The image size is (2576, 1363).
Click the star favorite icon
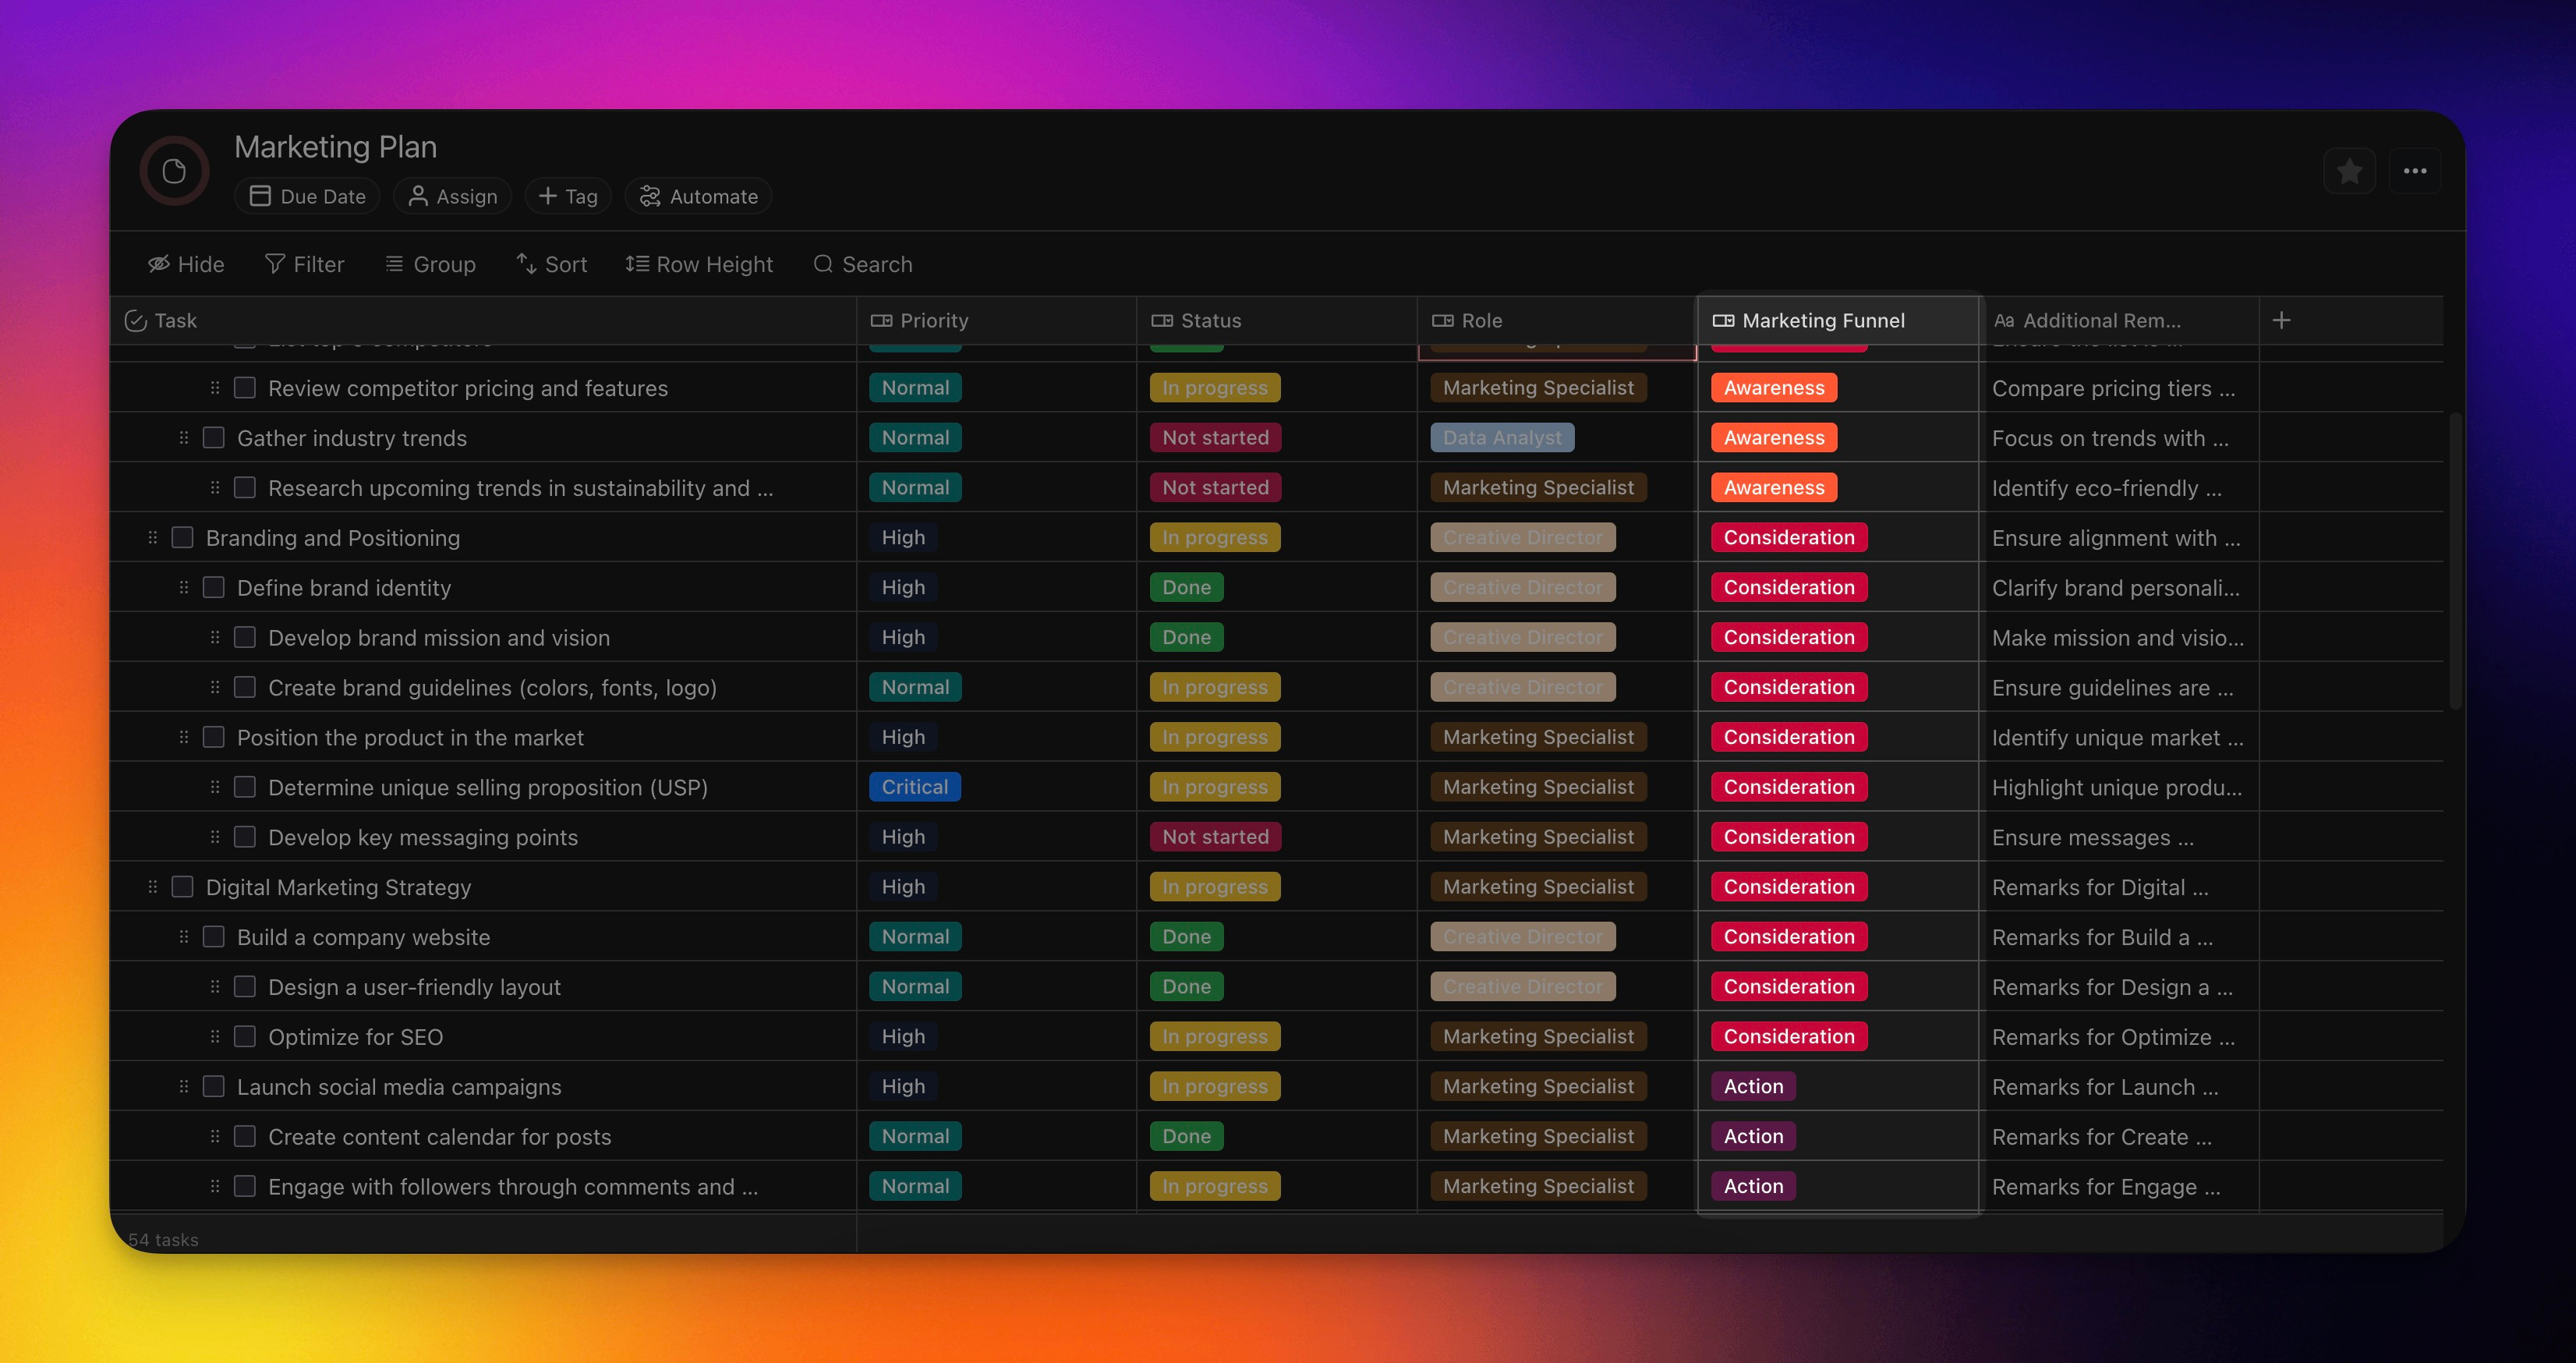(2349, 172)
